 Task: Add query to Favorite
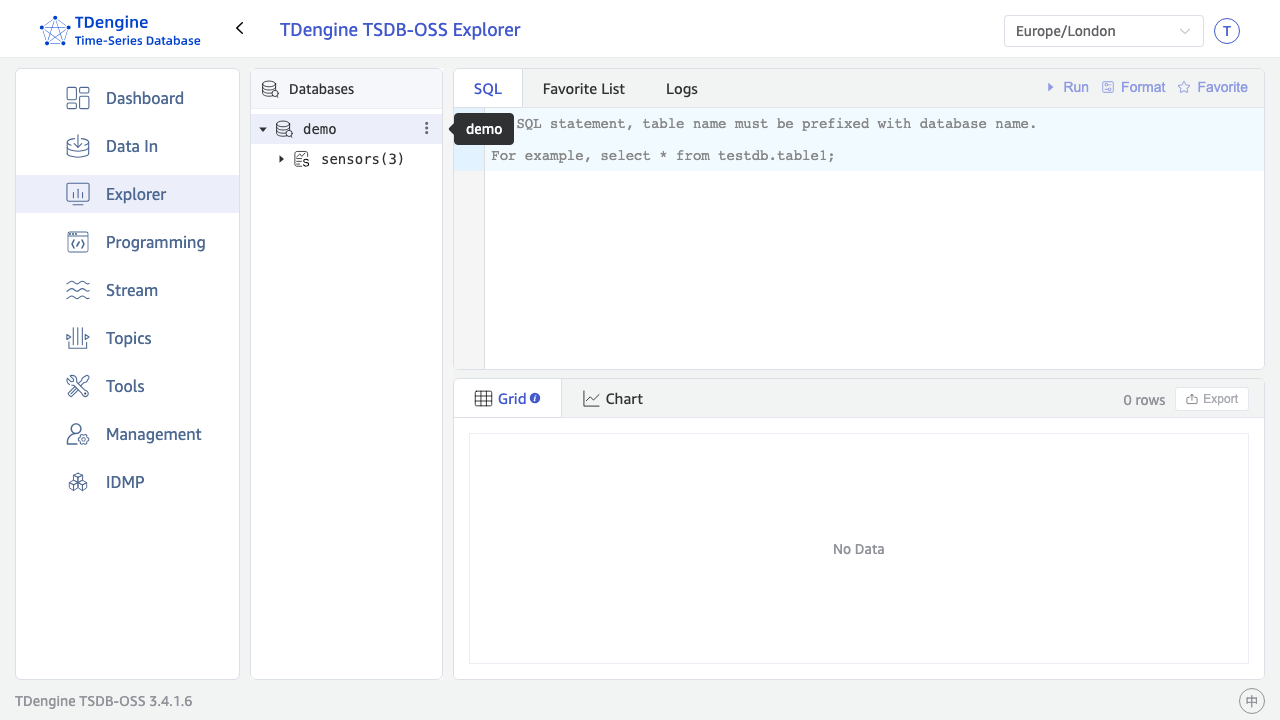[x=1212, y=87]
